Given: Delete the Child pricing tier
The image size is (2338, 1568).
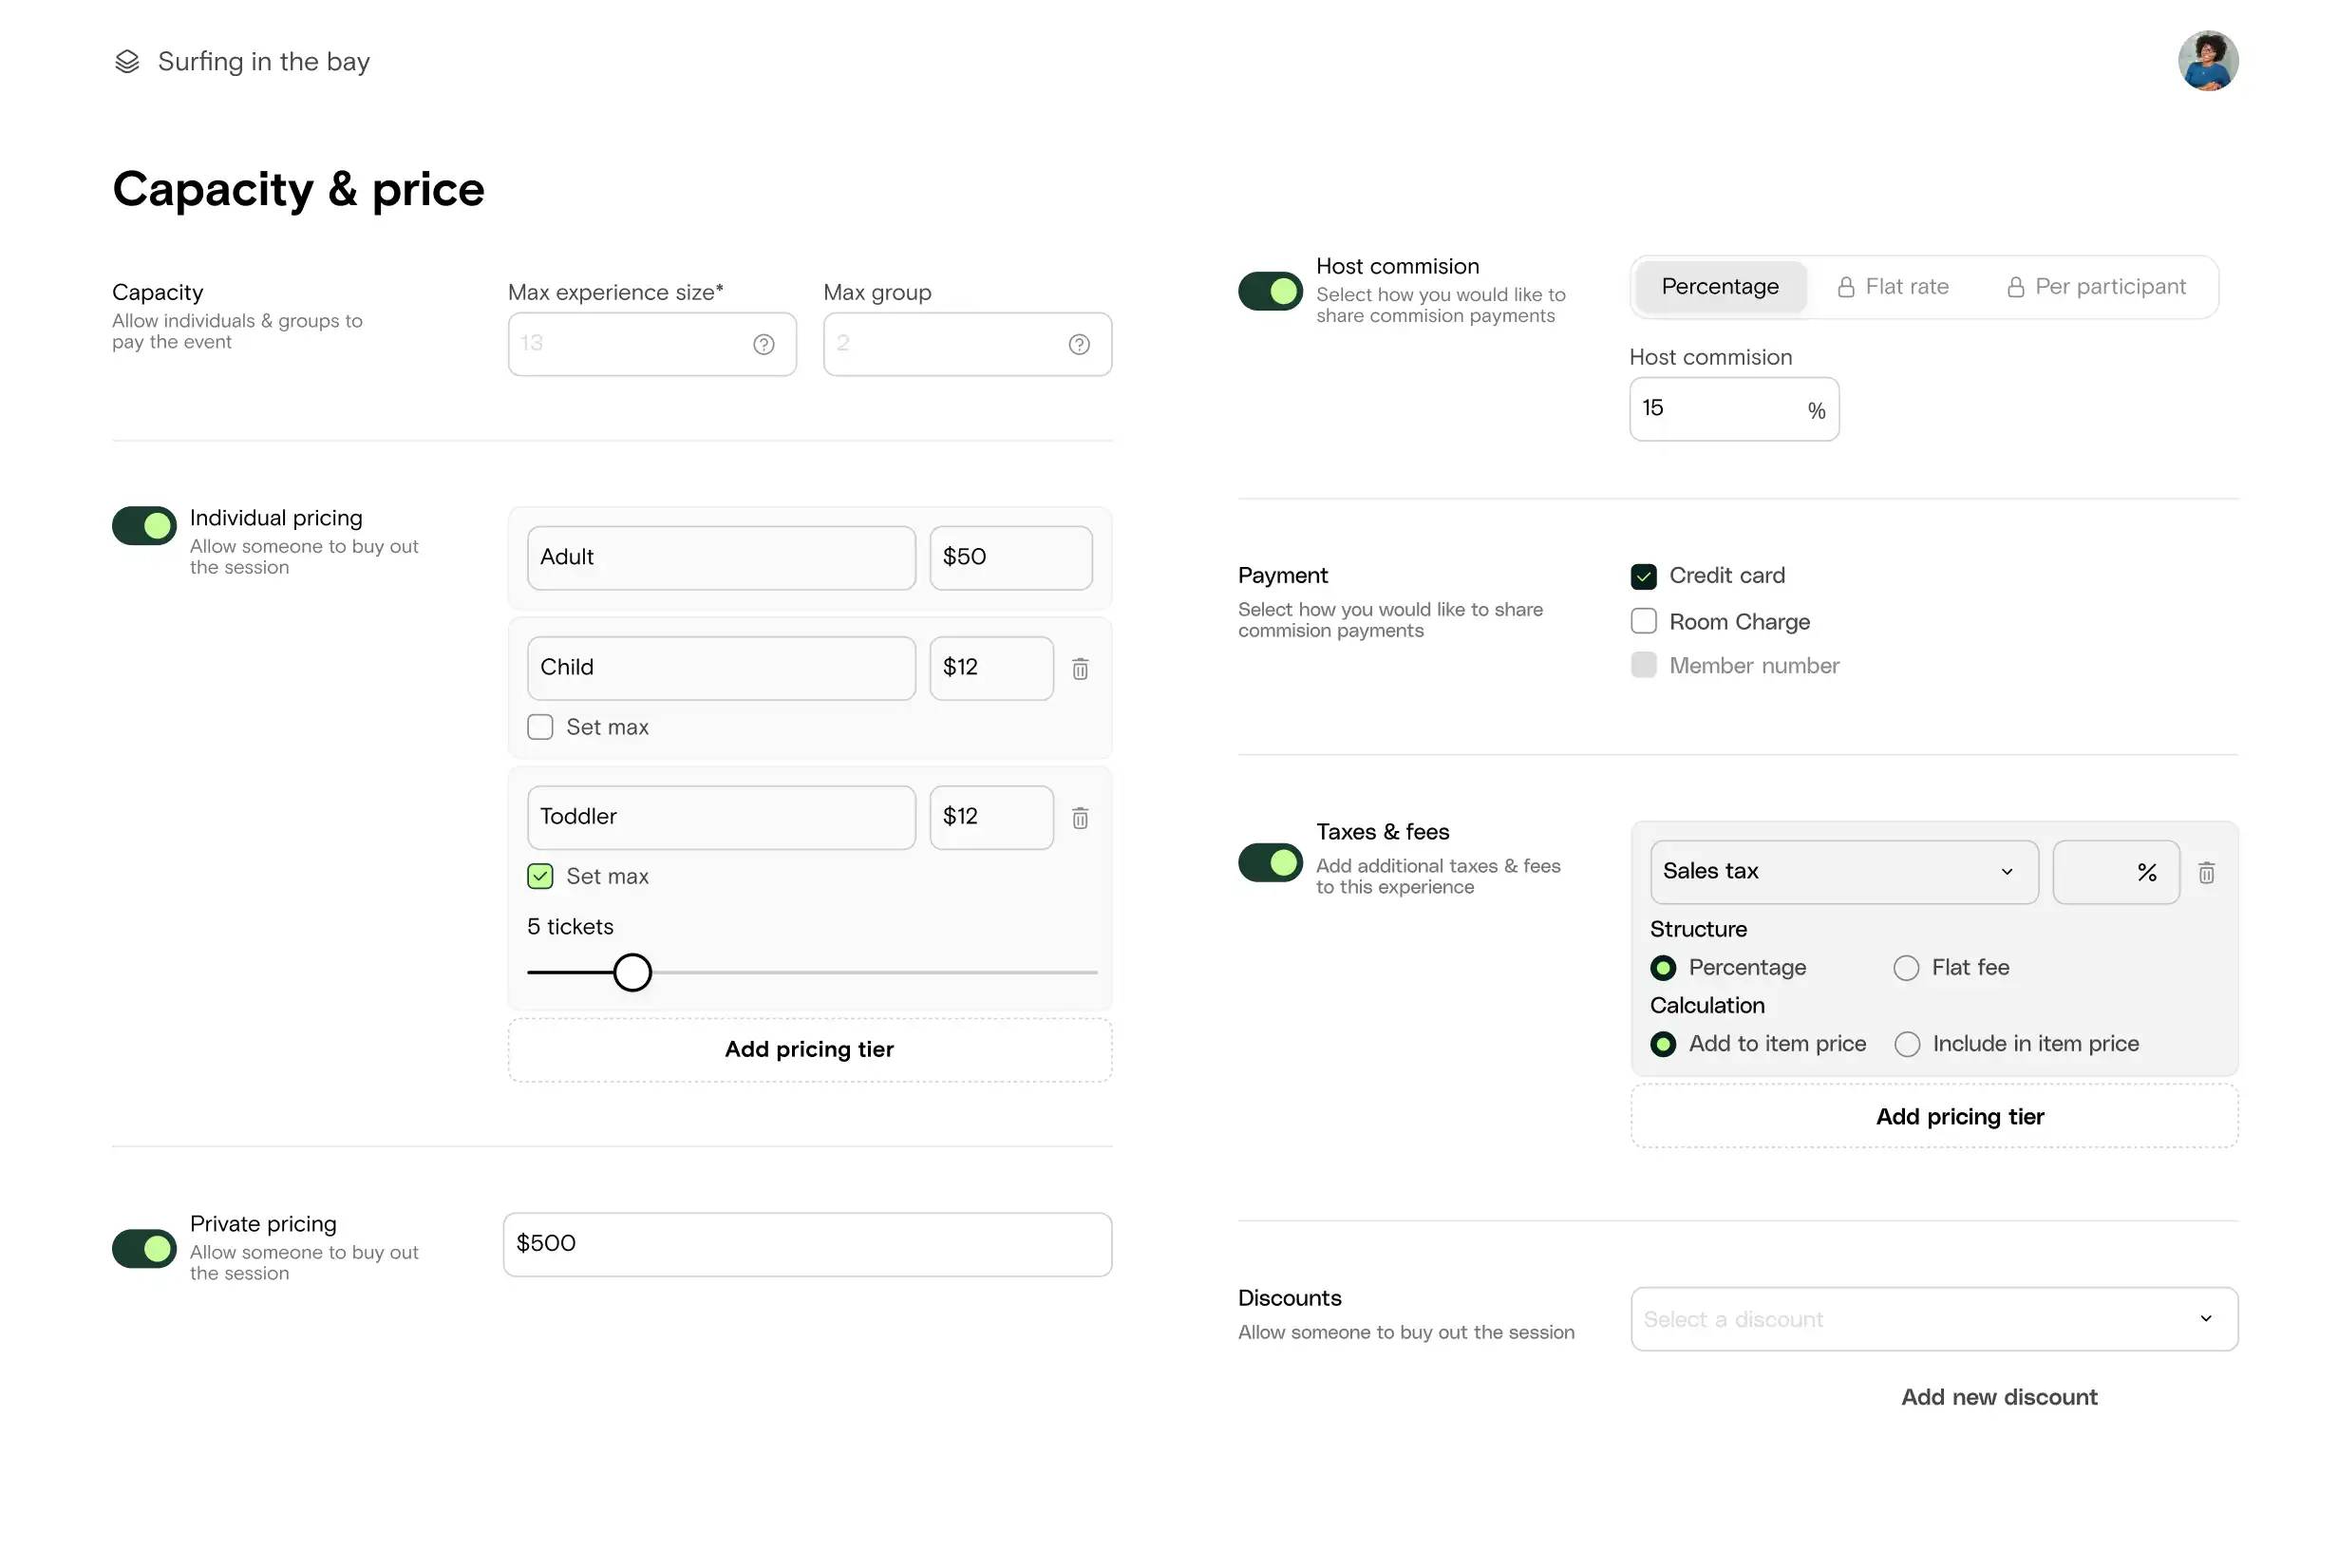Looking at the screenshot, I should coord(1080,669).
